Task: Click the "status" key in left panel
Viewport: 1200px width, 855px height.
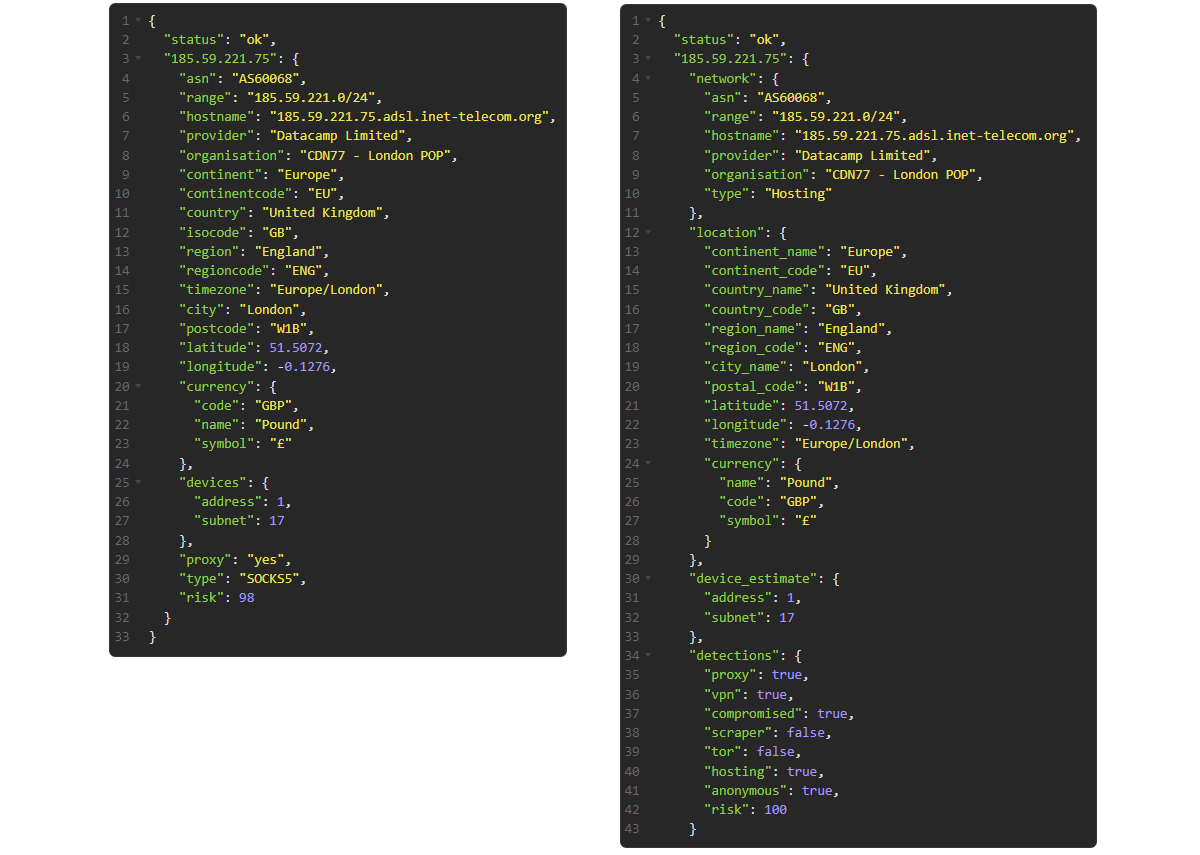Action: [194, 40]
